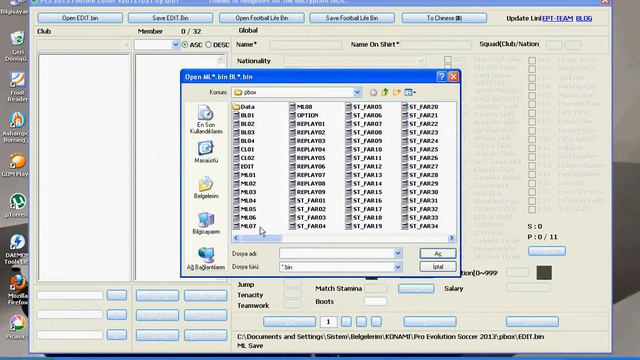This screenshot has width=640, height=360.
Task: Open the EPT-TEAM link
Action: tap(558, 18)
